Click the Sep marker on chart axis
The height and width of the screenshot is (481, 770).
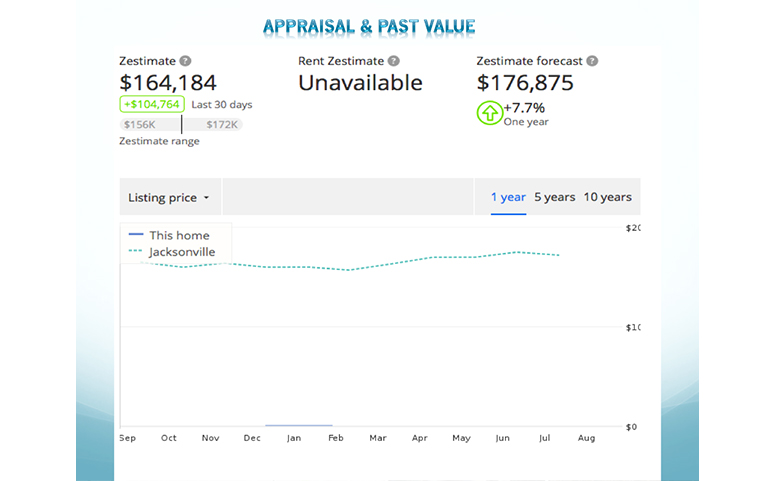tap(127, 438)
